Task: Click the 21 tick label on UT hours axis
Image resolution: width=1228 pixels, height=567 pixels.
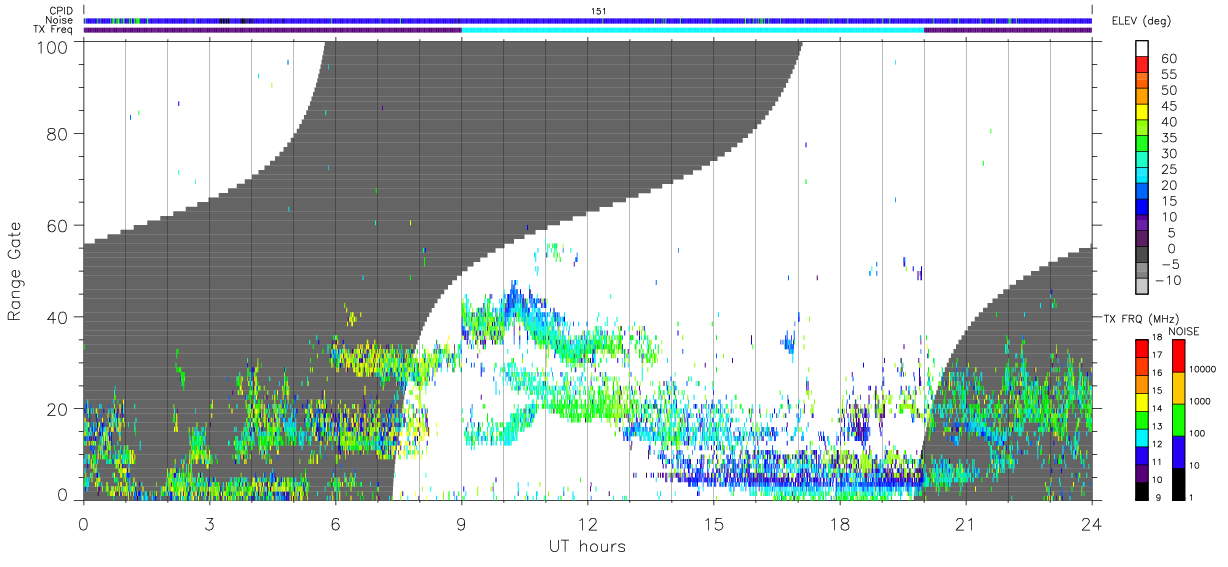Action: pos(965,524)
